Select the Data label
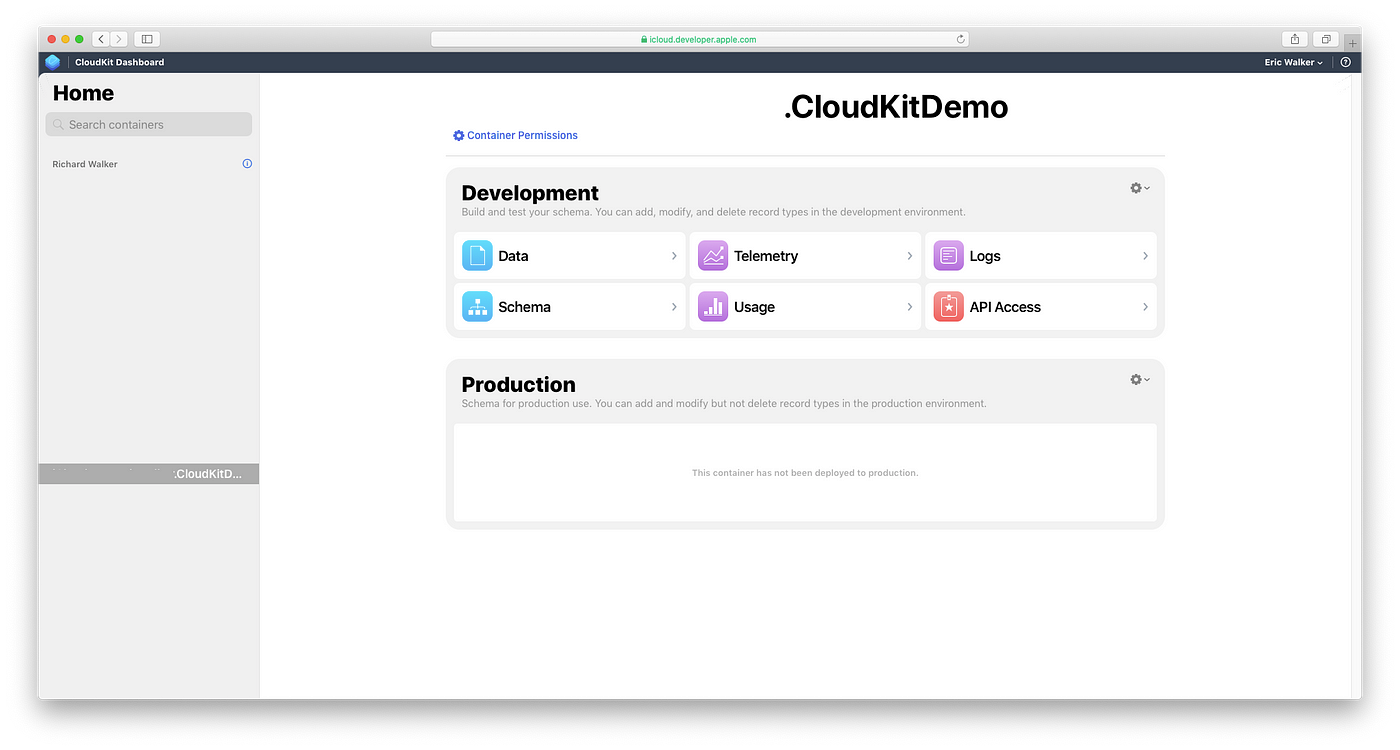Viewport: 1400px width, 750px height. [513, 256]
